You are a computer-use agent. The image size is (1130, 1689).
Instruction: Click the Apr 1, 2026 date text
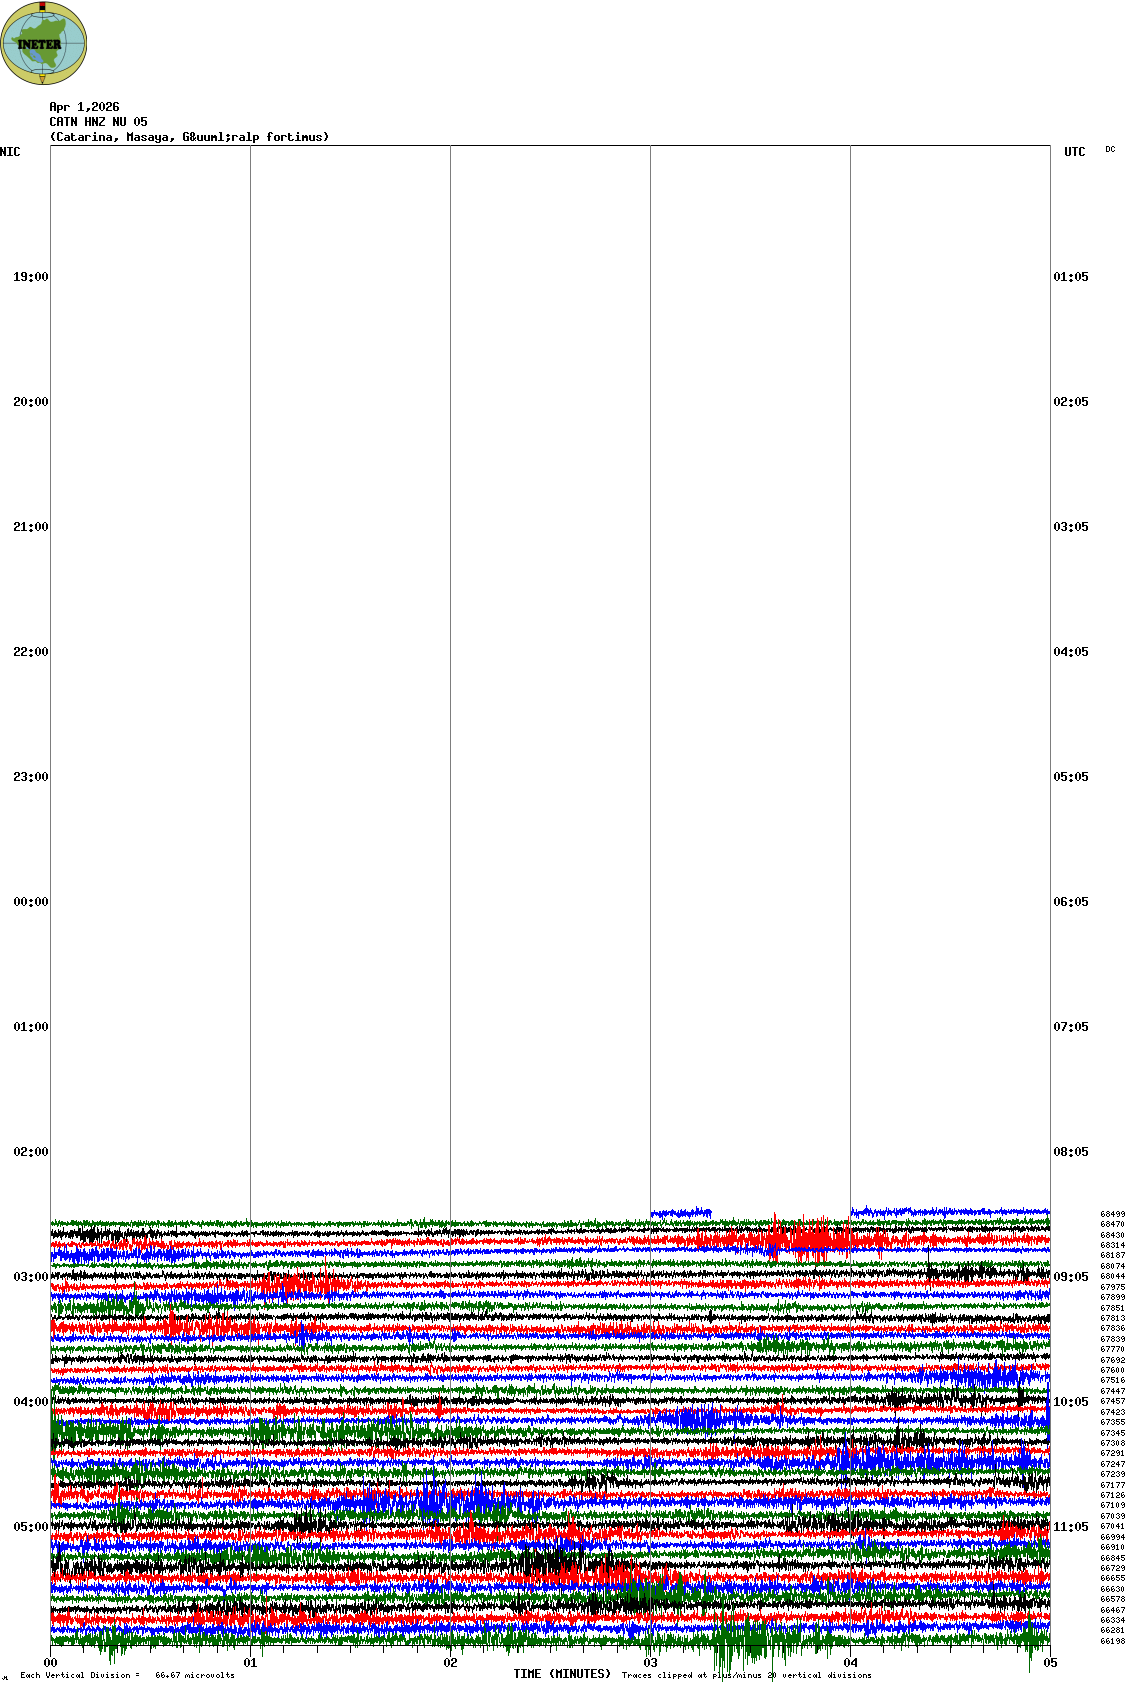(84, 107)
